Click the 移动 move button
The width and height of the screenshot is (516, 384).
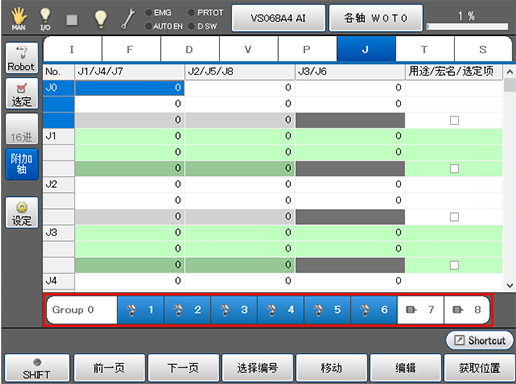pos(332,368)
